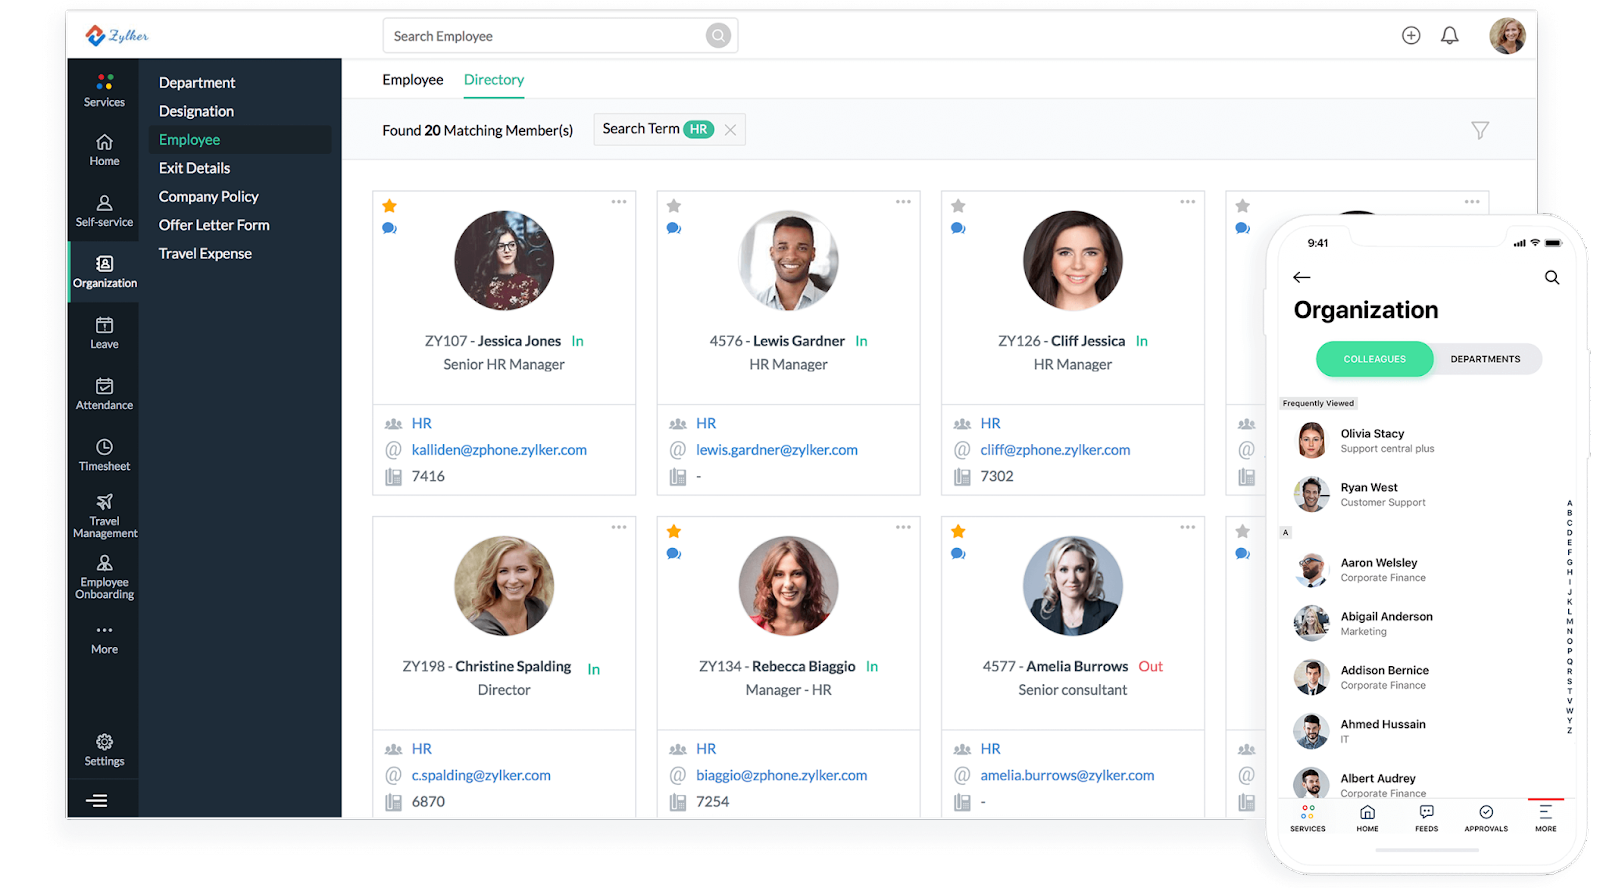
Task: Click the add plus circle icon
Action: [x=1411, y=35]
